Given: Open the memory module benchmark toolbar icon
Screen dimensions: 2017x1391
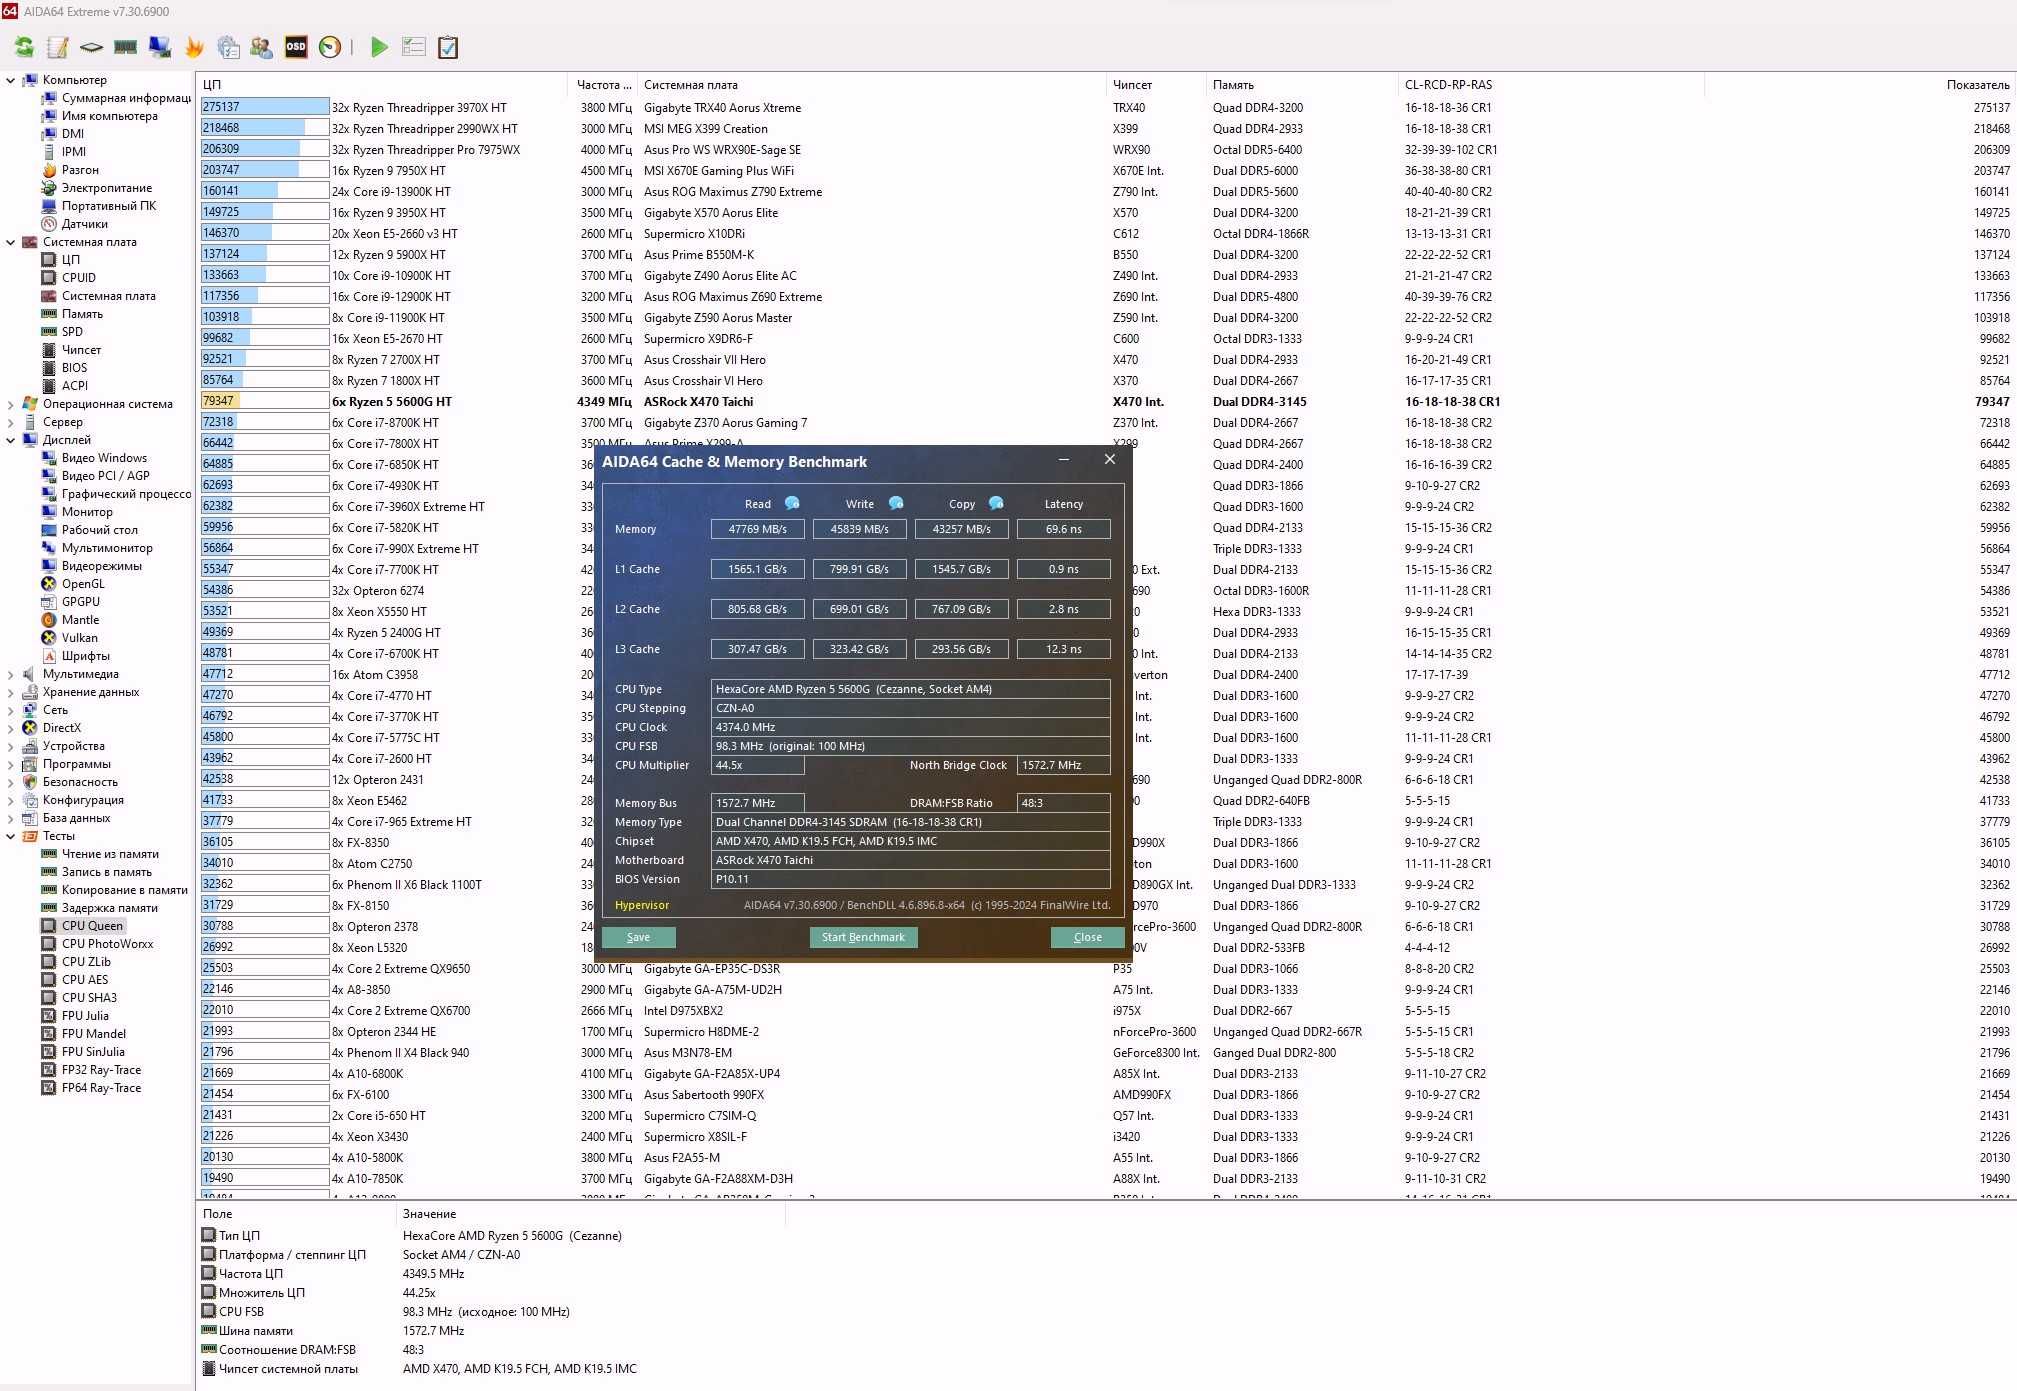Looking at the screenshot, I should [x=125, y=47].
